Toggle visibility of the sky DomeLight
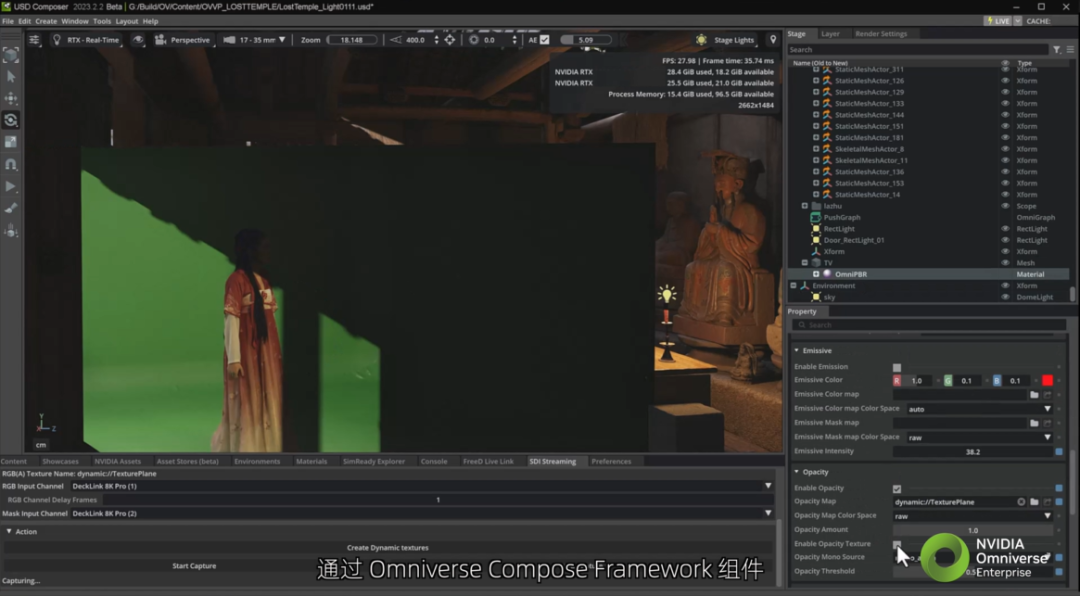1080x596 pixels. (x=1005, y=297)
